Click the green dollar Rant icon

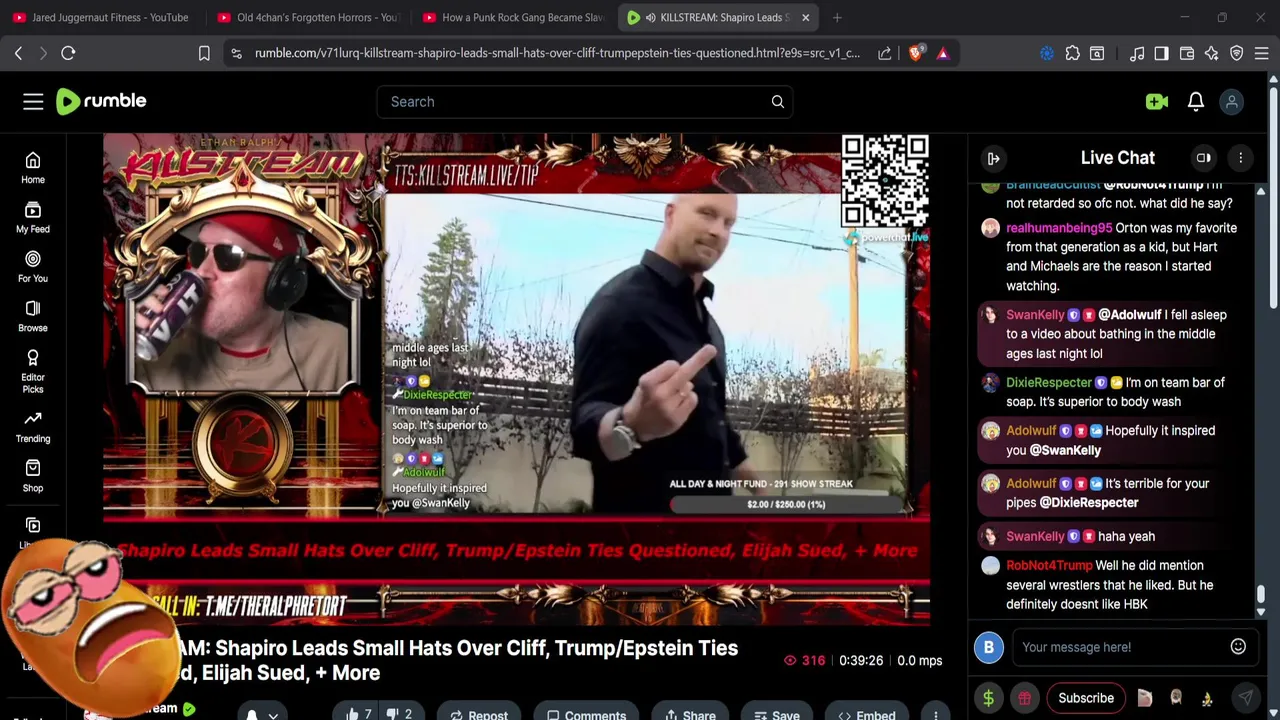tap(989, 698)
